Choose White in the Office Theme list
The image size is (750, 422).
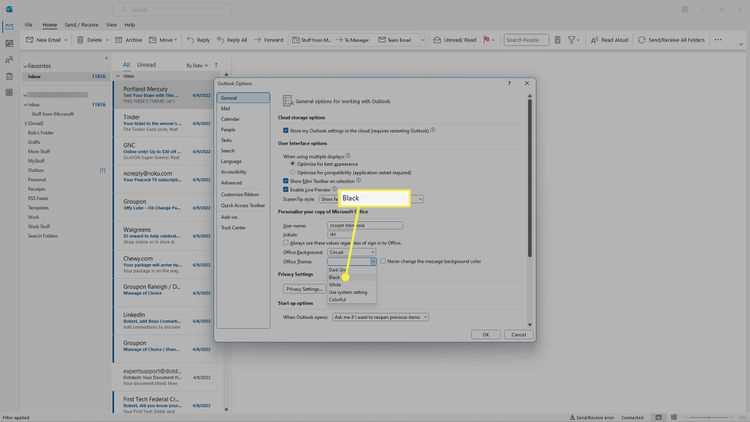point(352,285)
